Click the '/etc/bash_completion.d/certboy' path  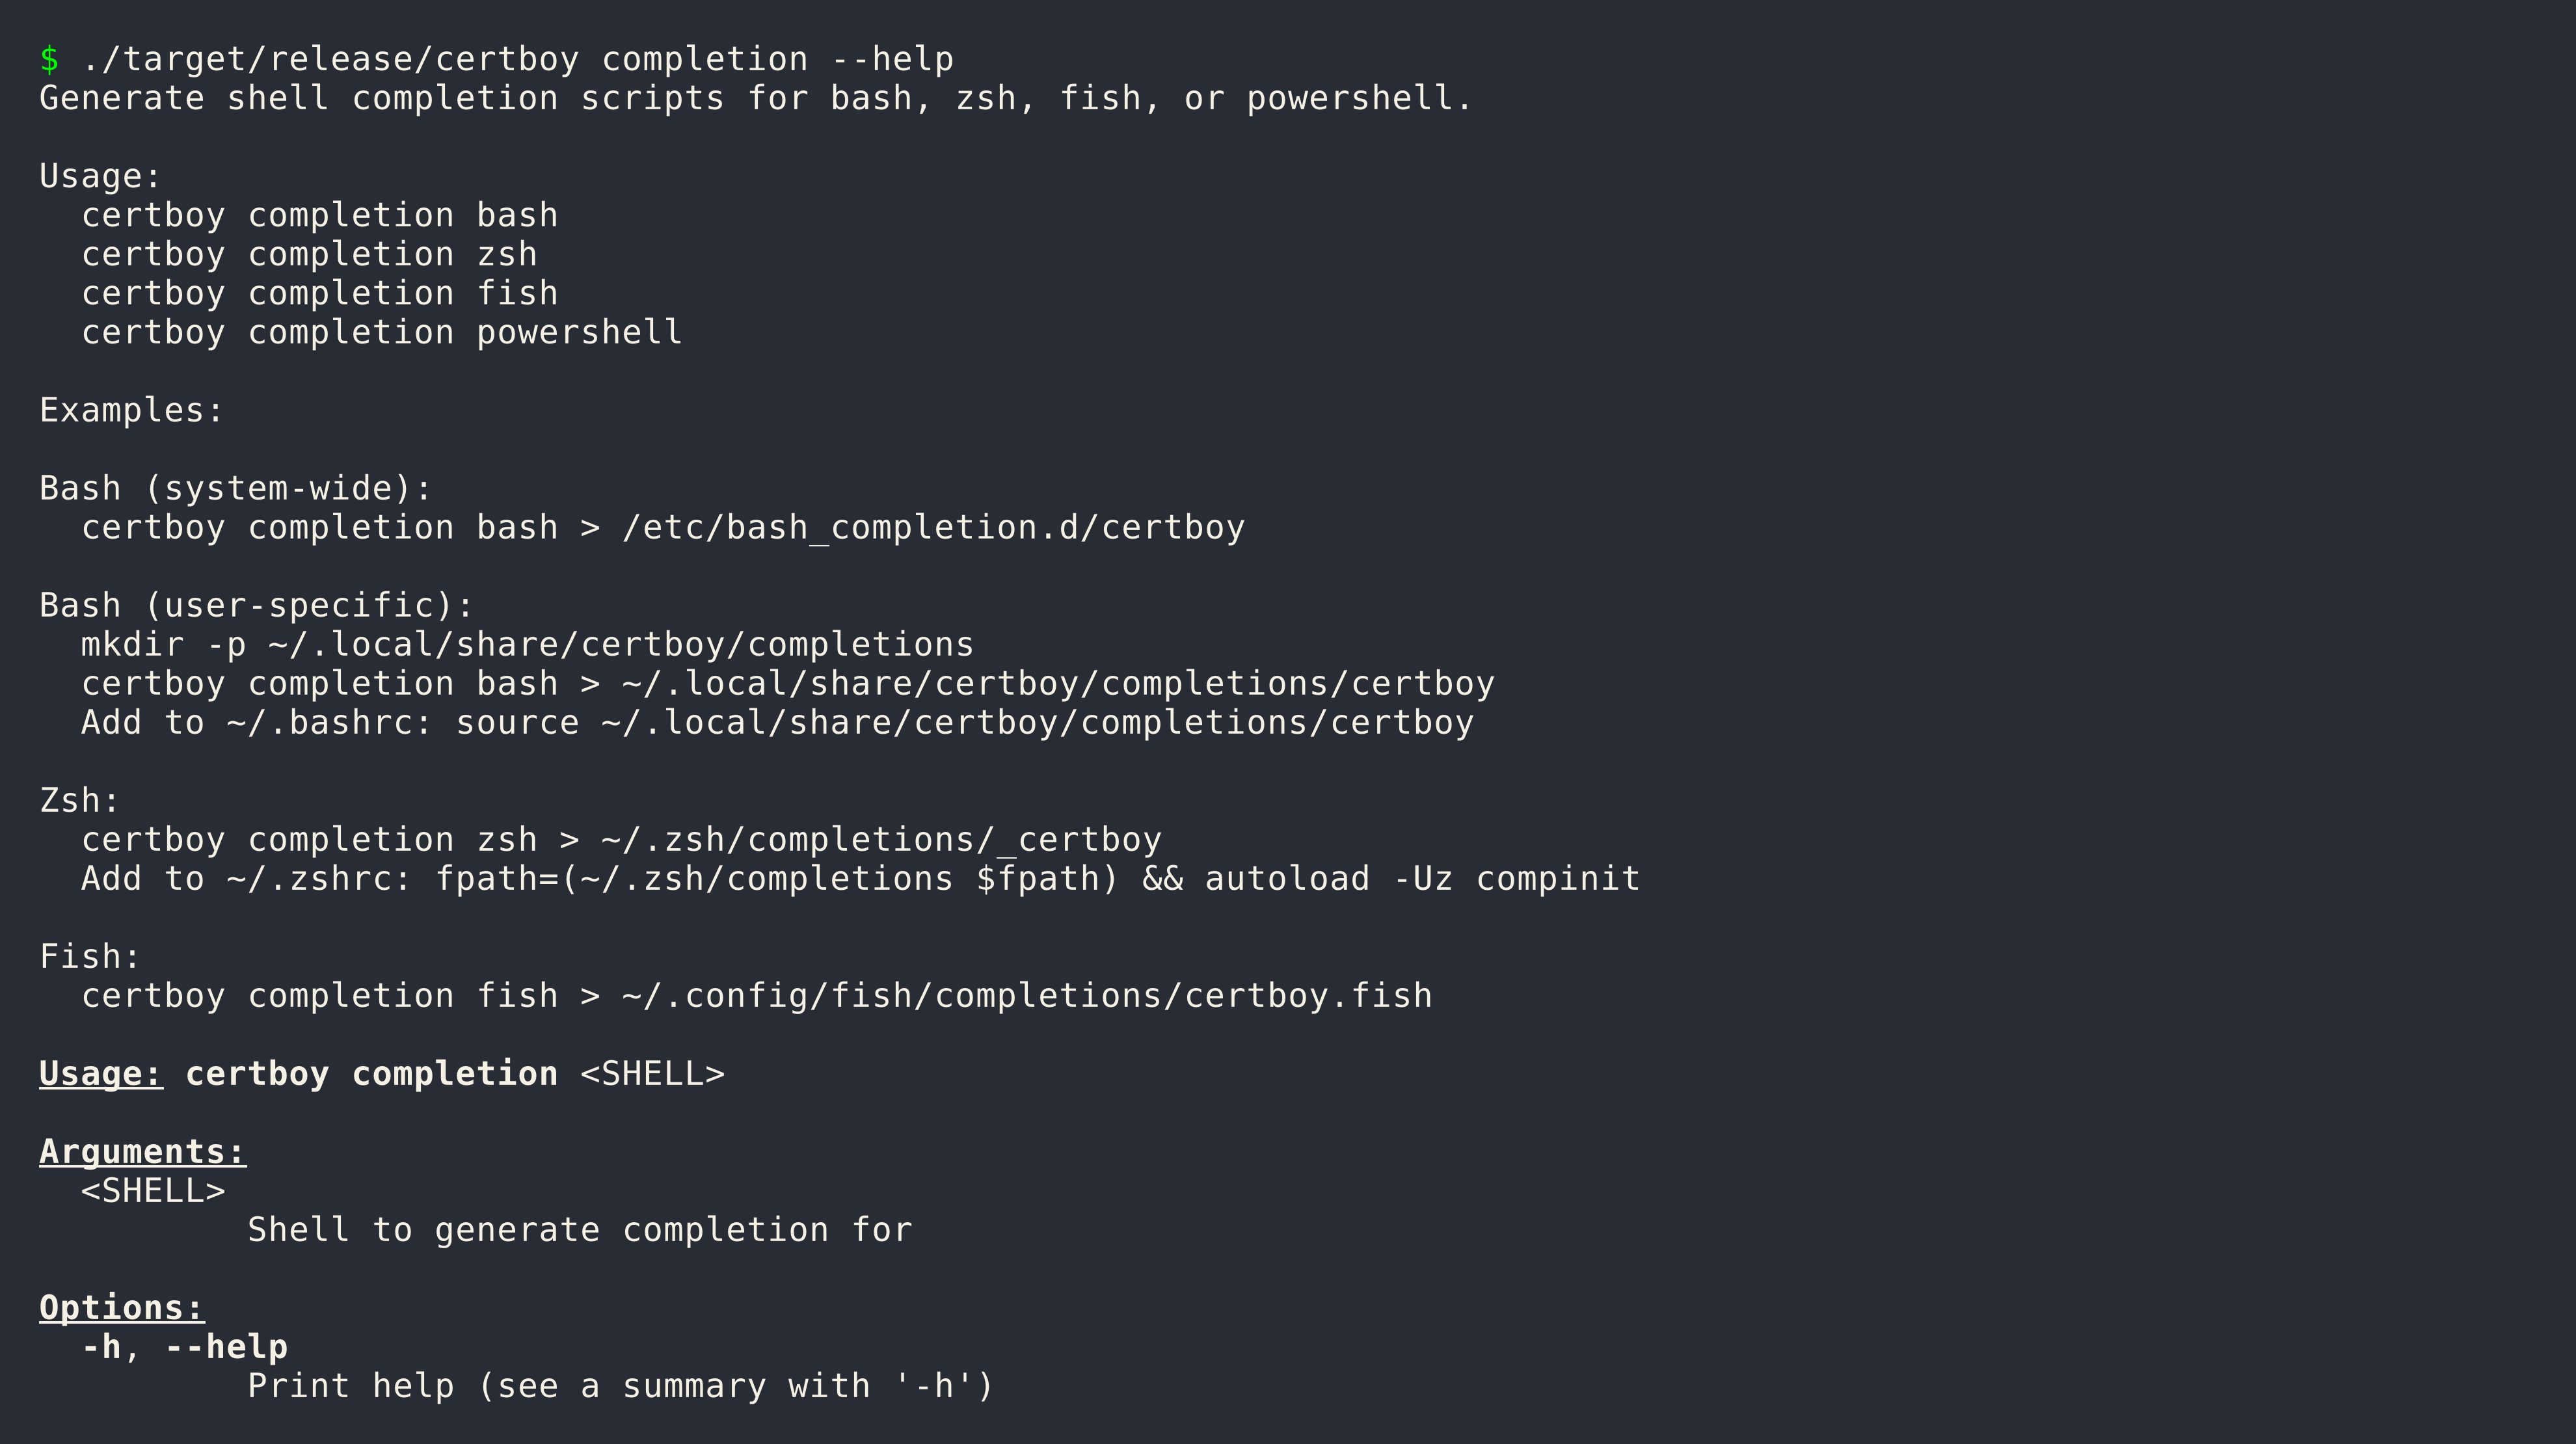933,528
